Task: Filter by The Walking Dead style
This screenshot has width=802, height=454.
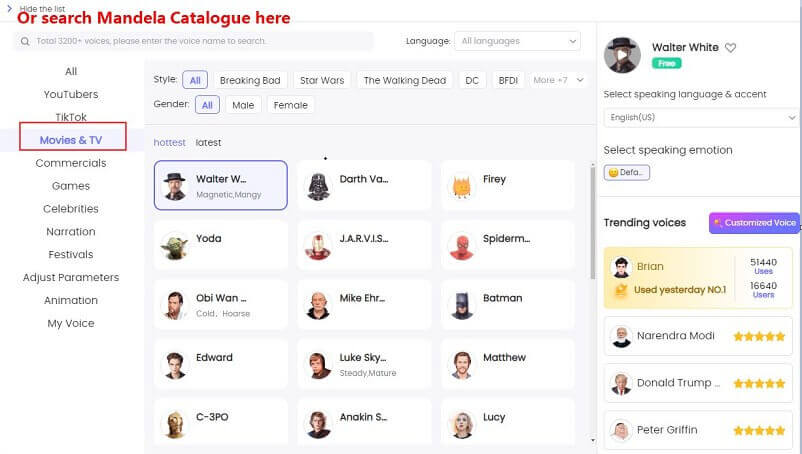Action: pyautogui.click(x=405, y=80)
